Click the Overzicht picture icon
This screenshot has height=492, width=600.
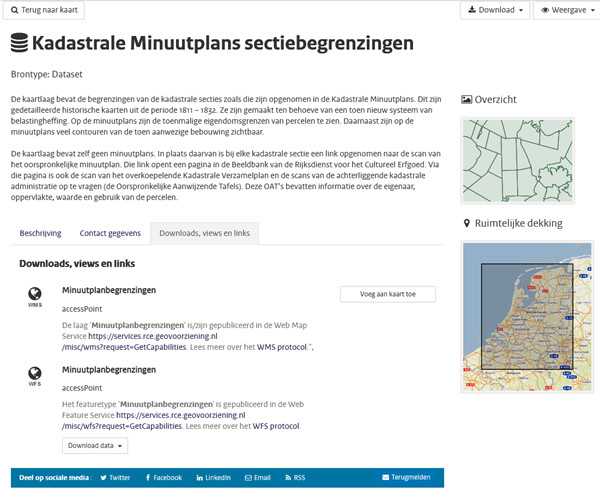[x=466, y=99]
